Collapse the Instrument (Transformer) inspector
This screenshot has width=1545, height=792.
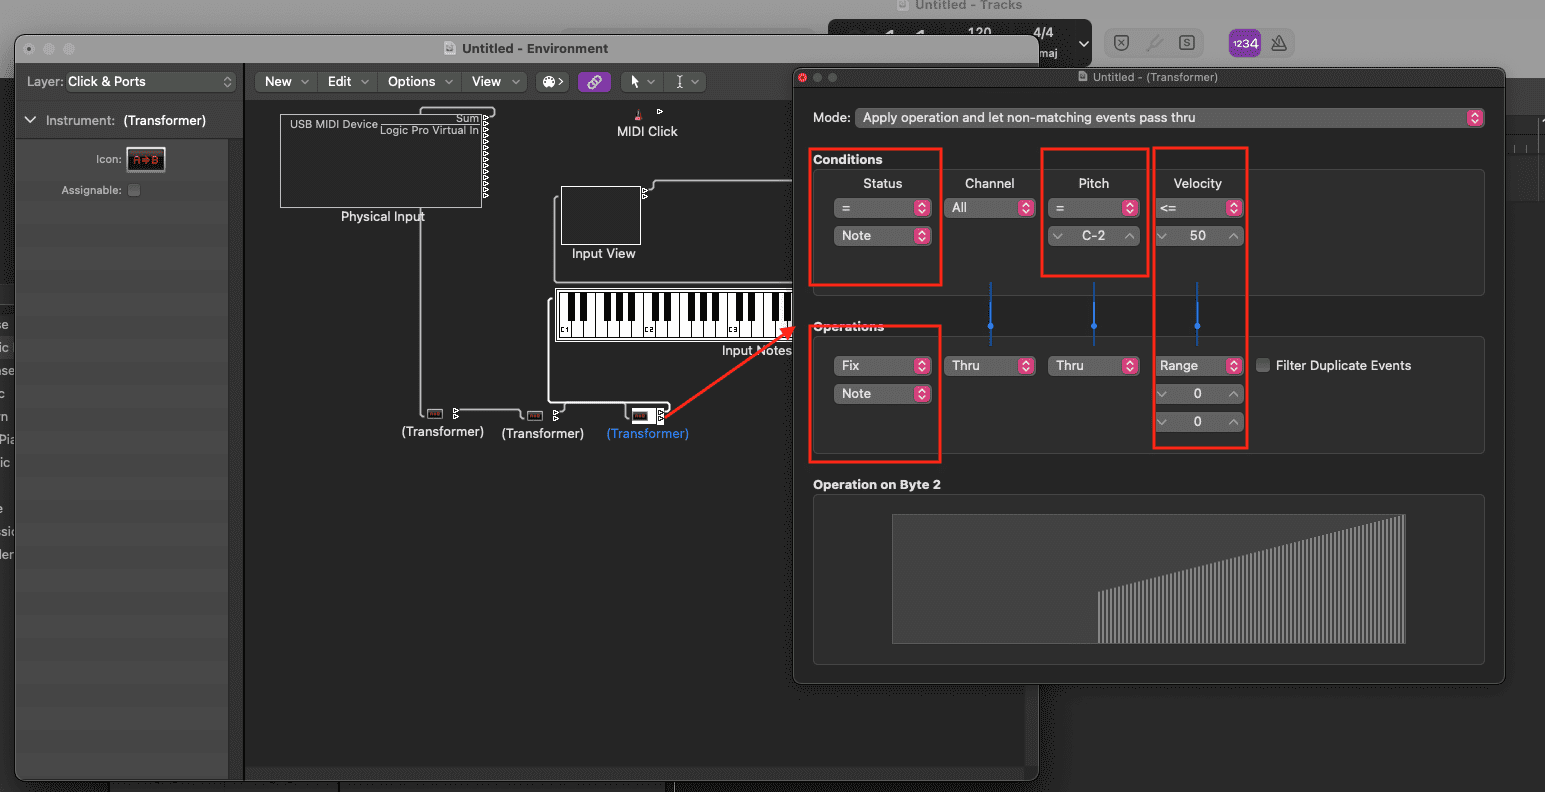pyautogui.click(x=30, y=120)
